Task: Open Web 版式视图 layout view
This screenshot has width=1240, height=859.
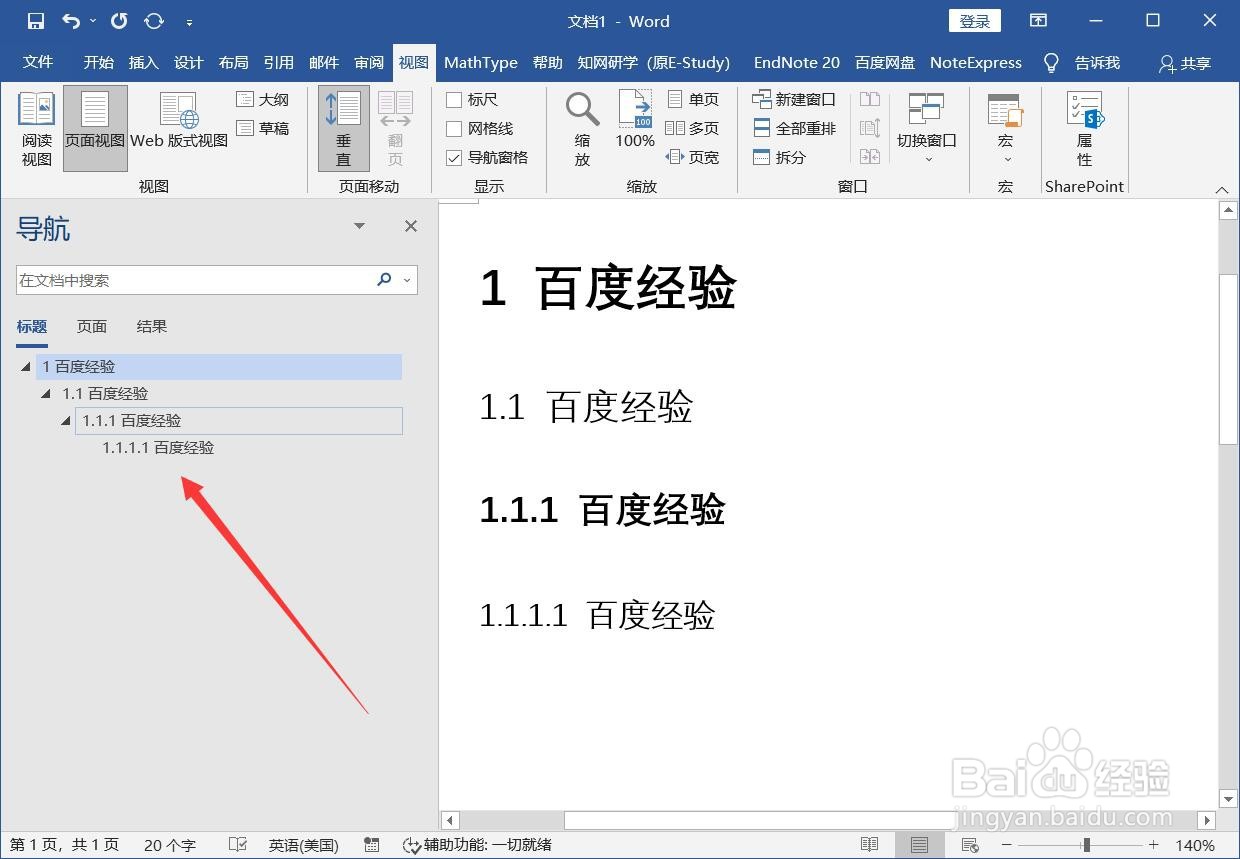Action: click(x=178, y=128)
